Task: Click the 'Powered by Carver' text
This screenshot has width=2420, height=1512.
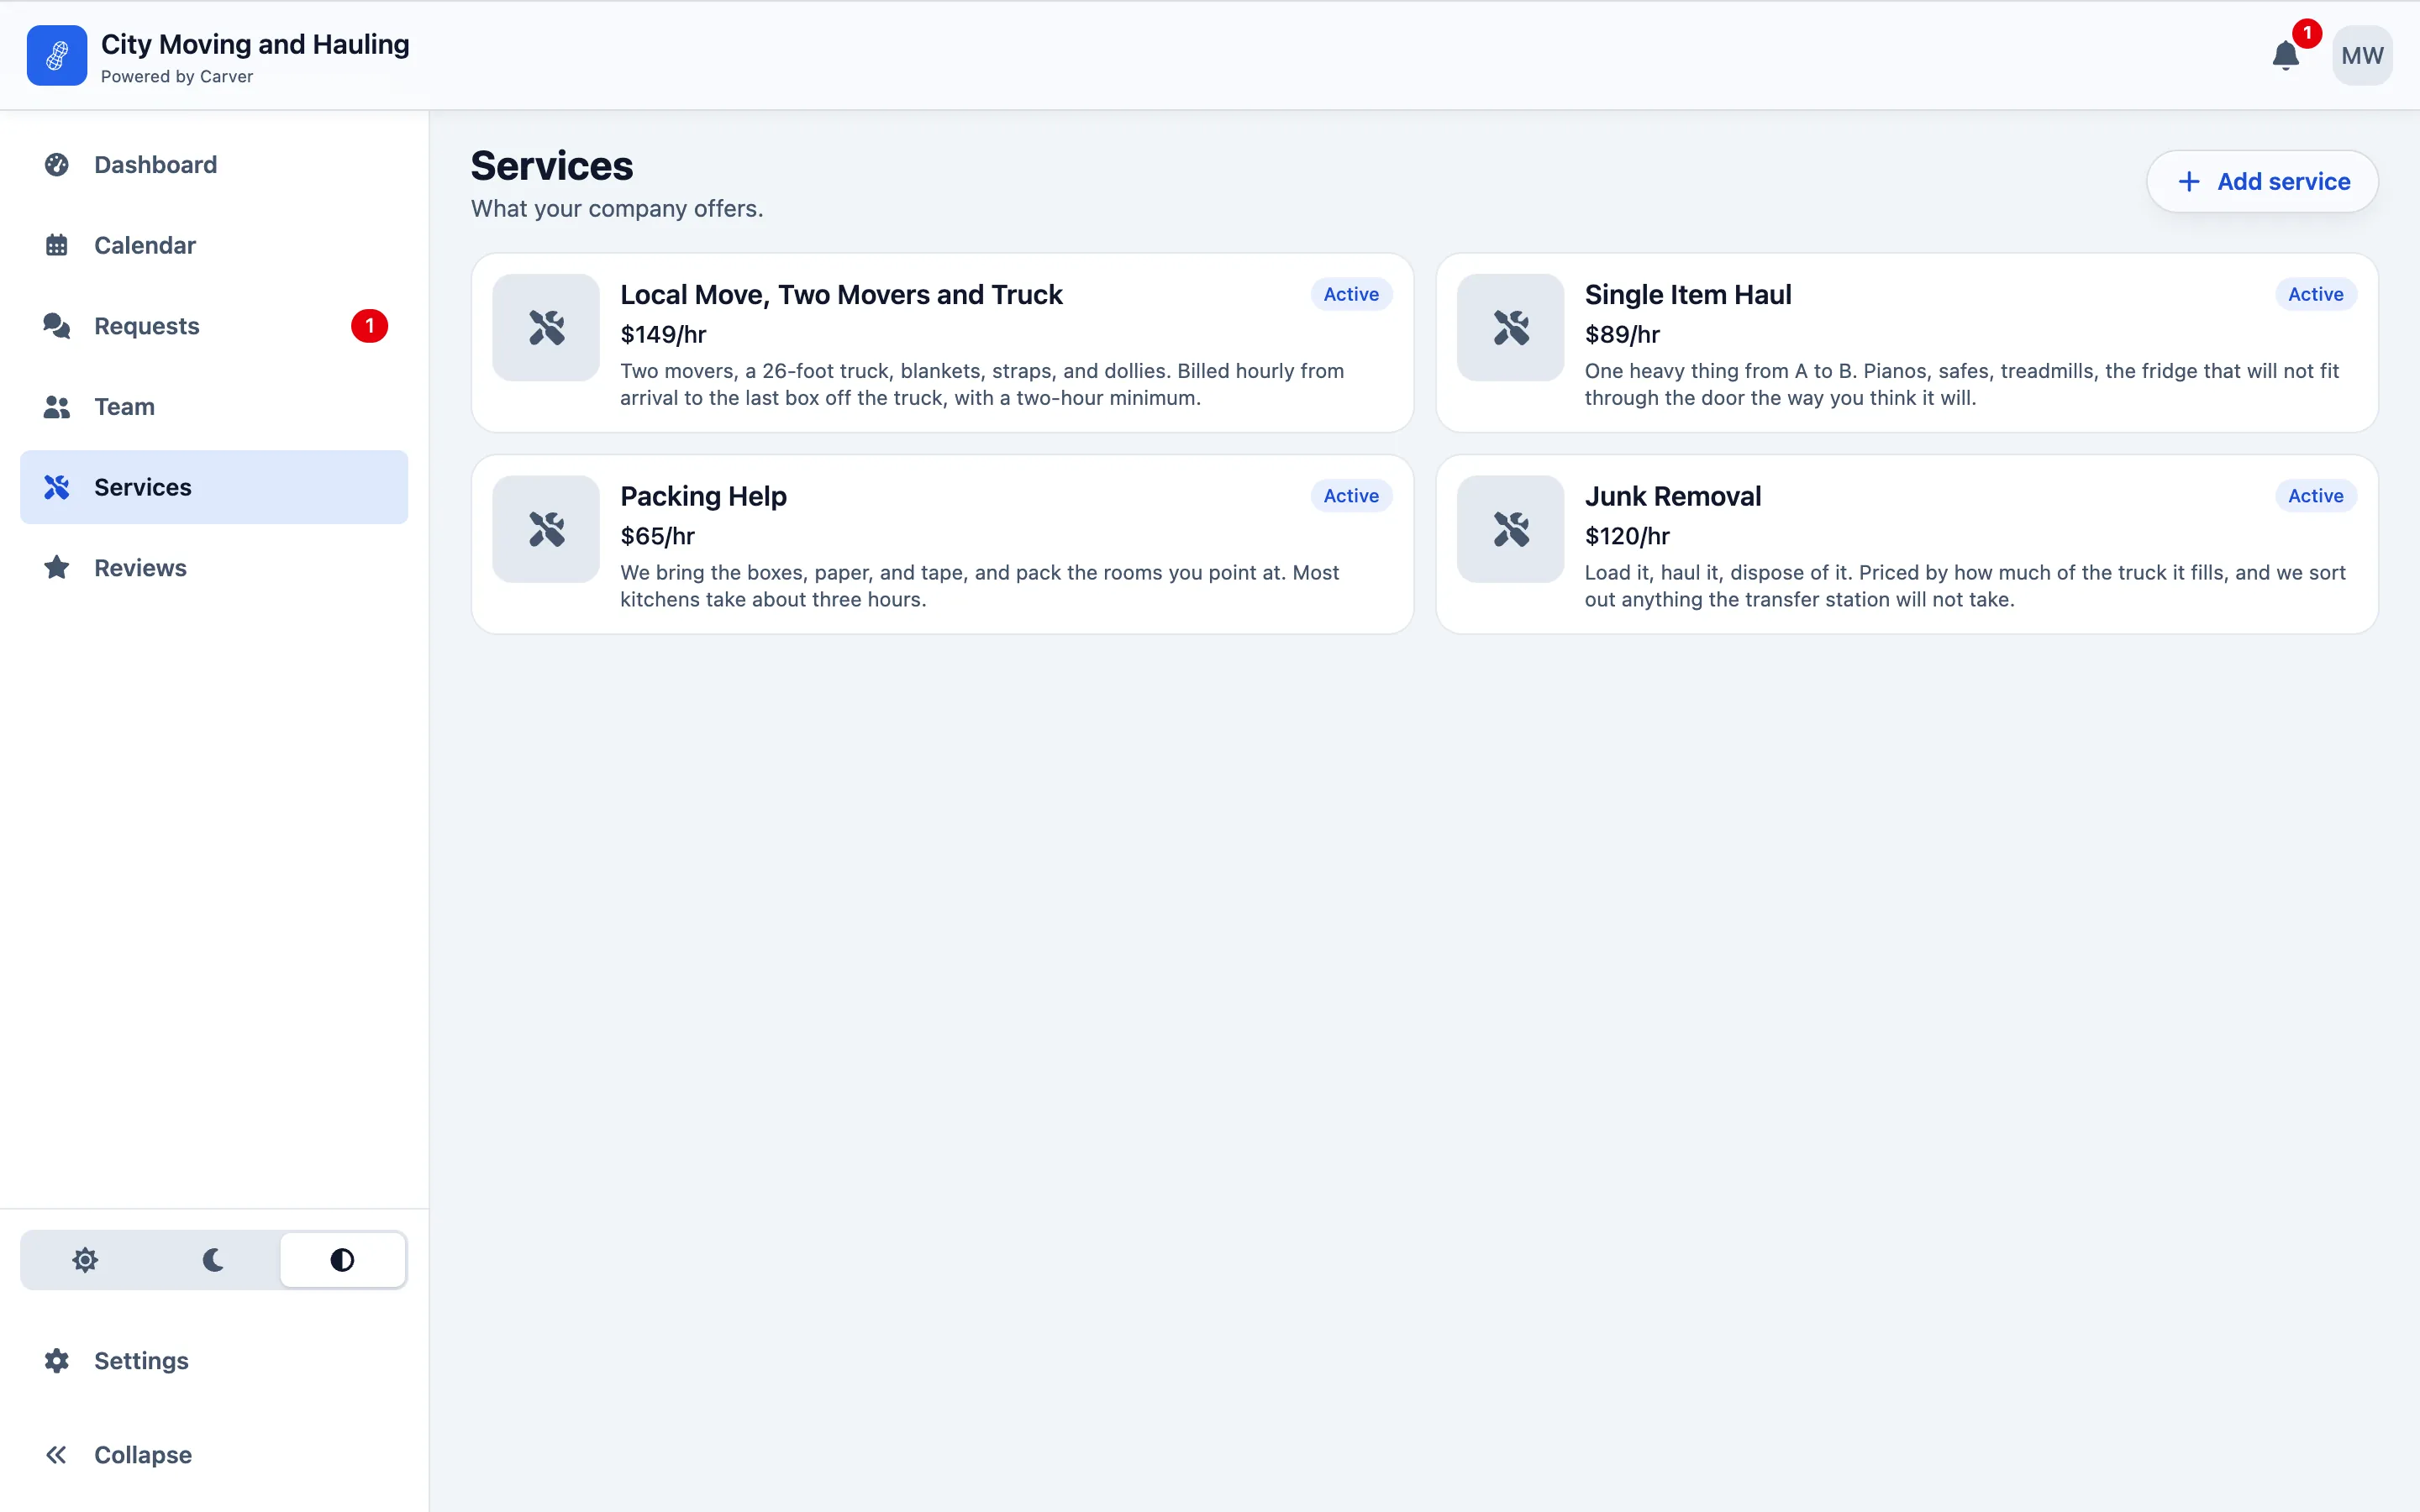Action: 177,77
